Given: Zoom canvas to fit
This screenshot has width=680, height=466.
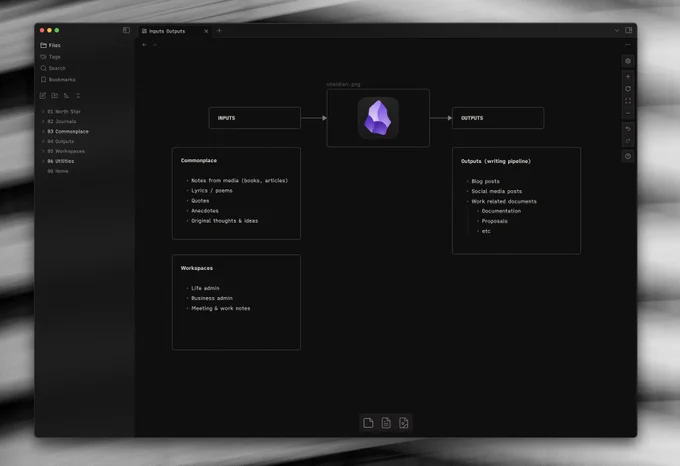Looking at the screenshot, I should 628,101.
